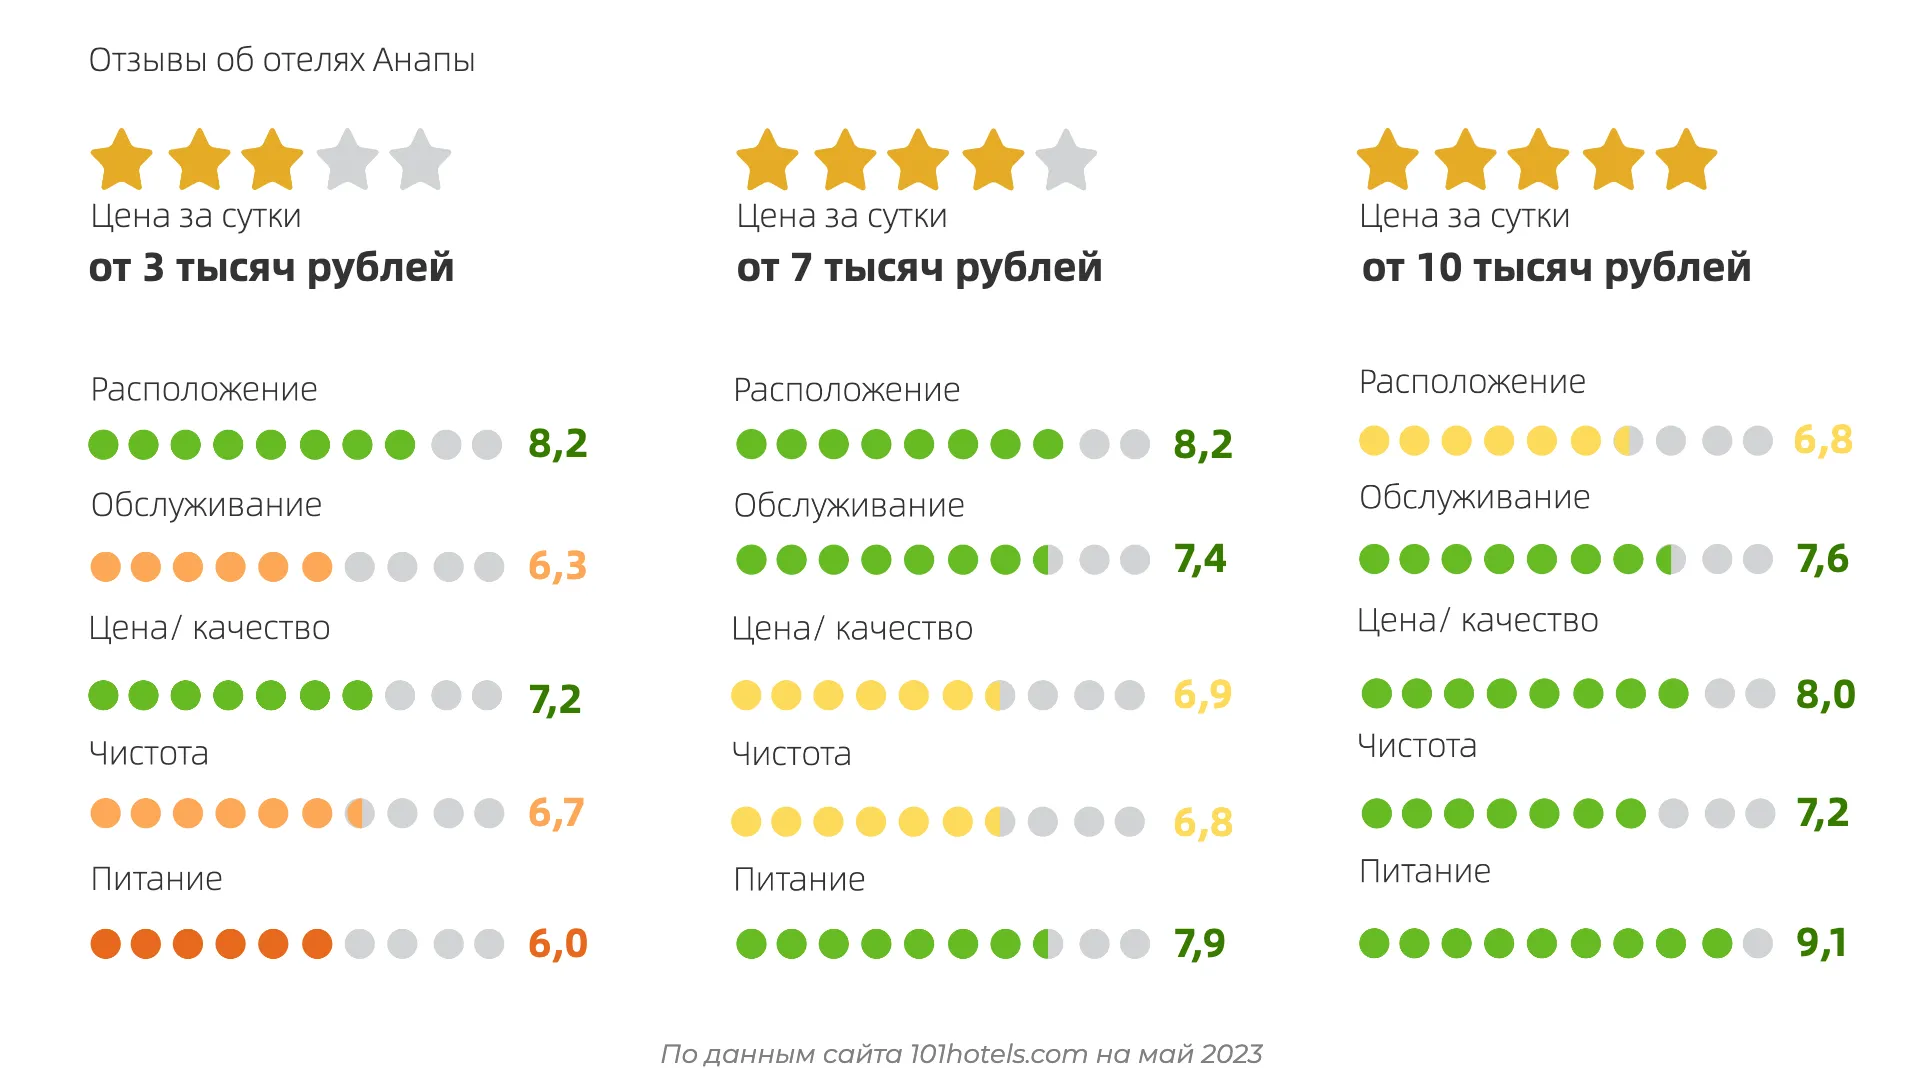Open the 101hotels.com source footnote
Image resolution: width=1920 pixels, height=1080 pixels.
(961, 1054)
